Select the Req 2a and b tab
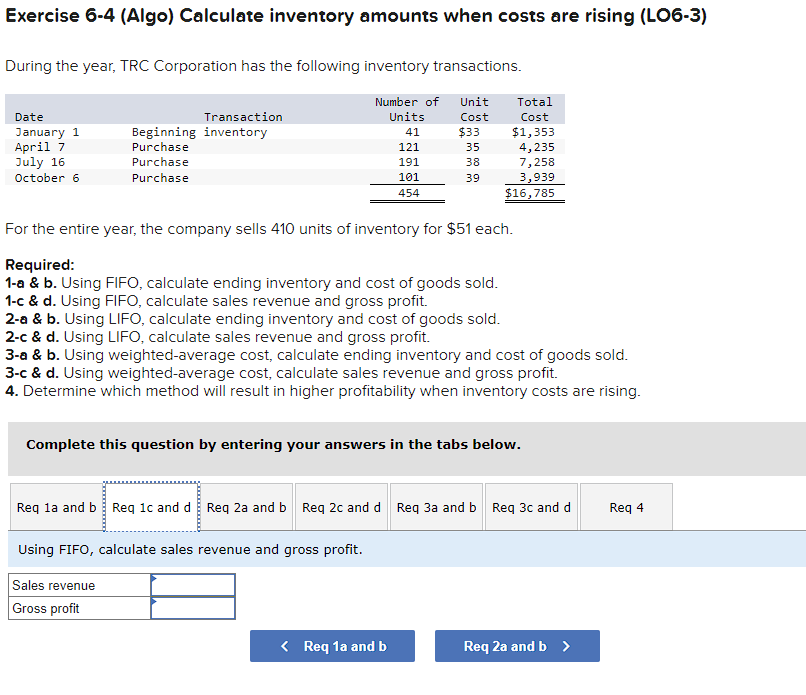The height and width of the screenshot is (695, 806). coord(246,507)
